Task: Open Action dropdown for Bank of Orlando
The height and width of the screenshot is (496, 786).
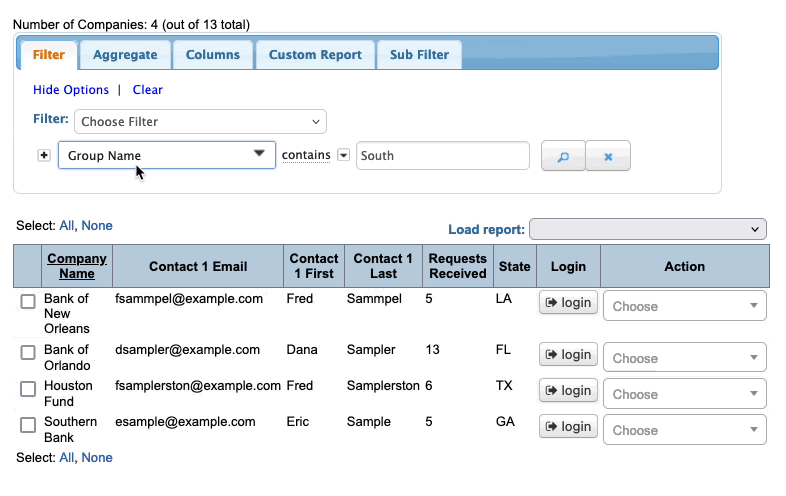Action: 684,358
